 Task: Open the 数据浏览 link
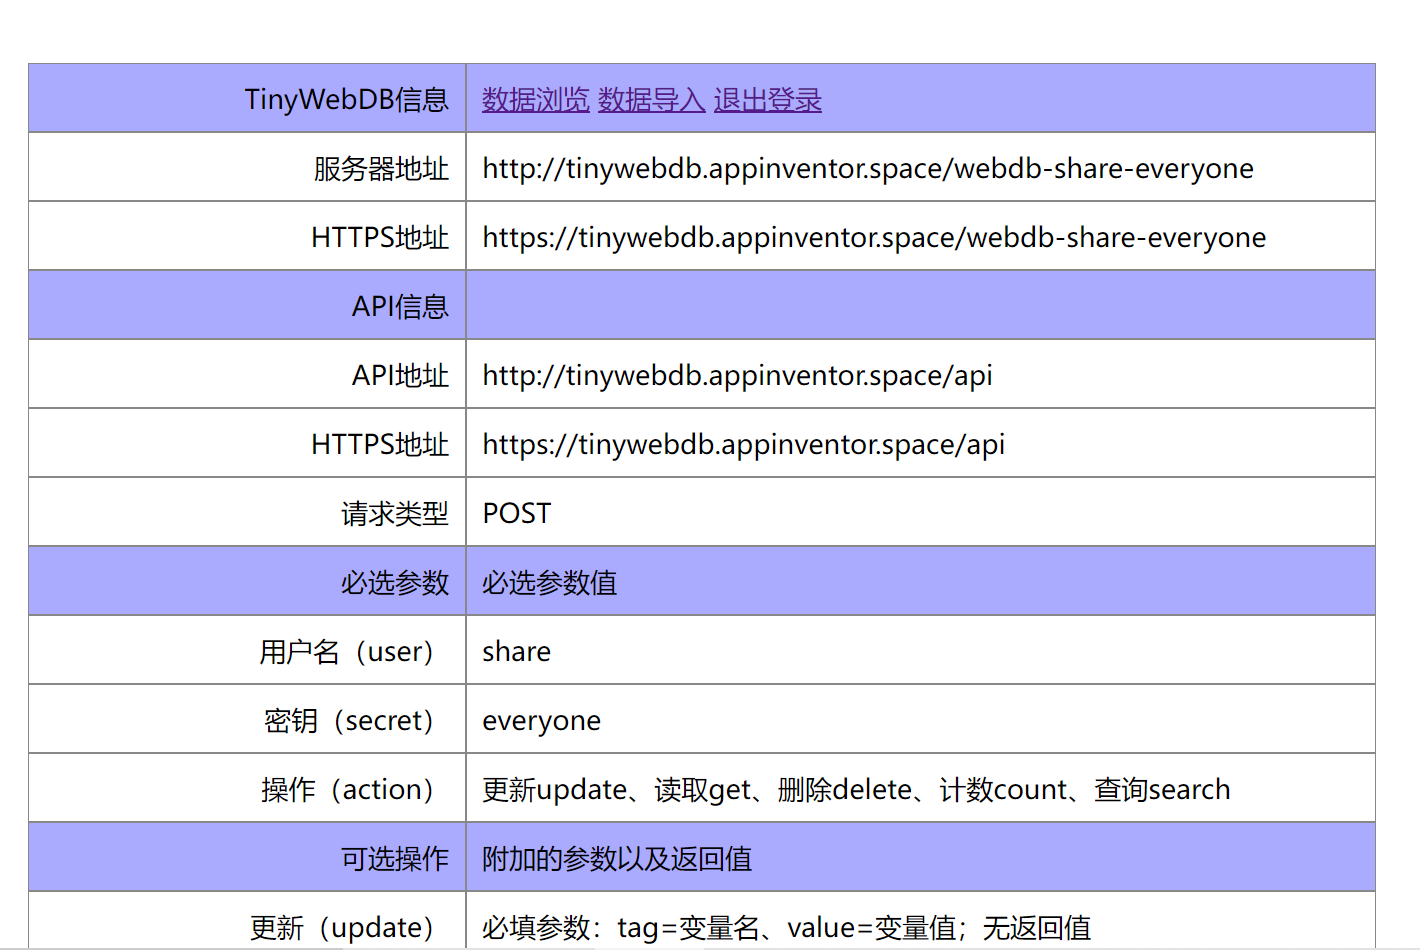tap(536, 99)
